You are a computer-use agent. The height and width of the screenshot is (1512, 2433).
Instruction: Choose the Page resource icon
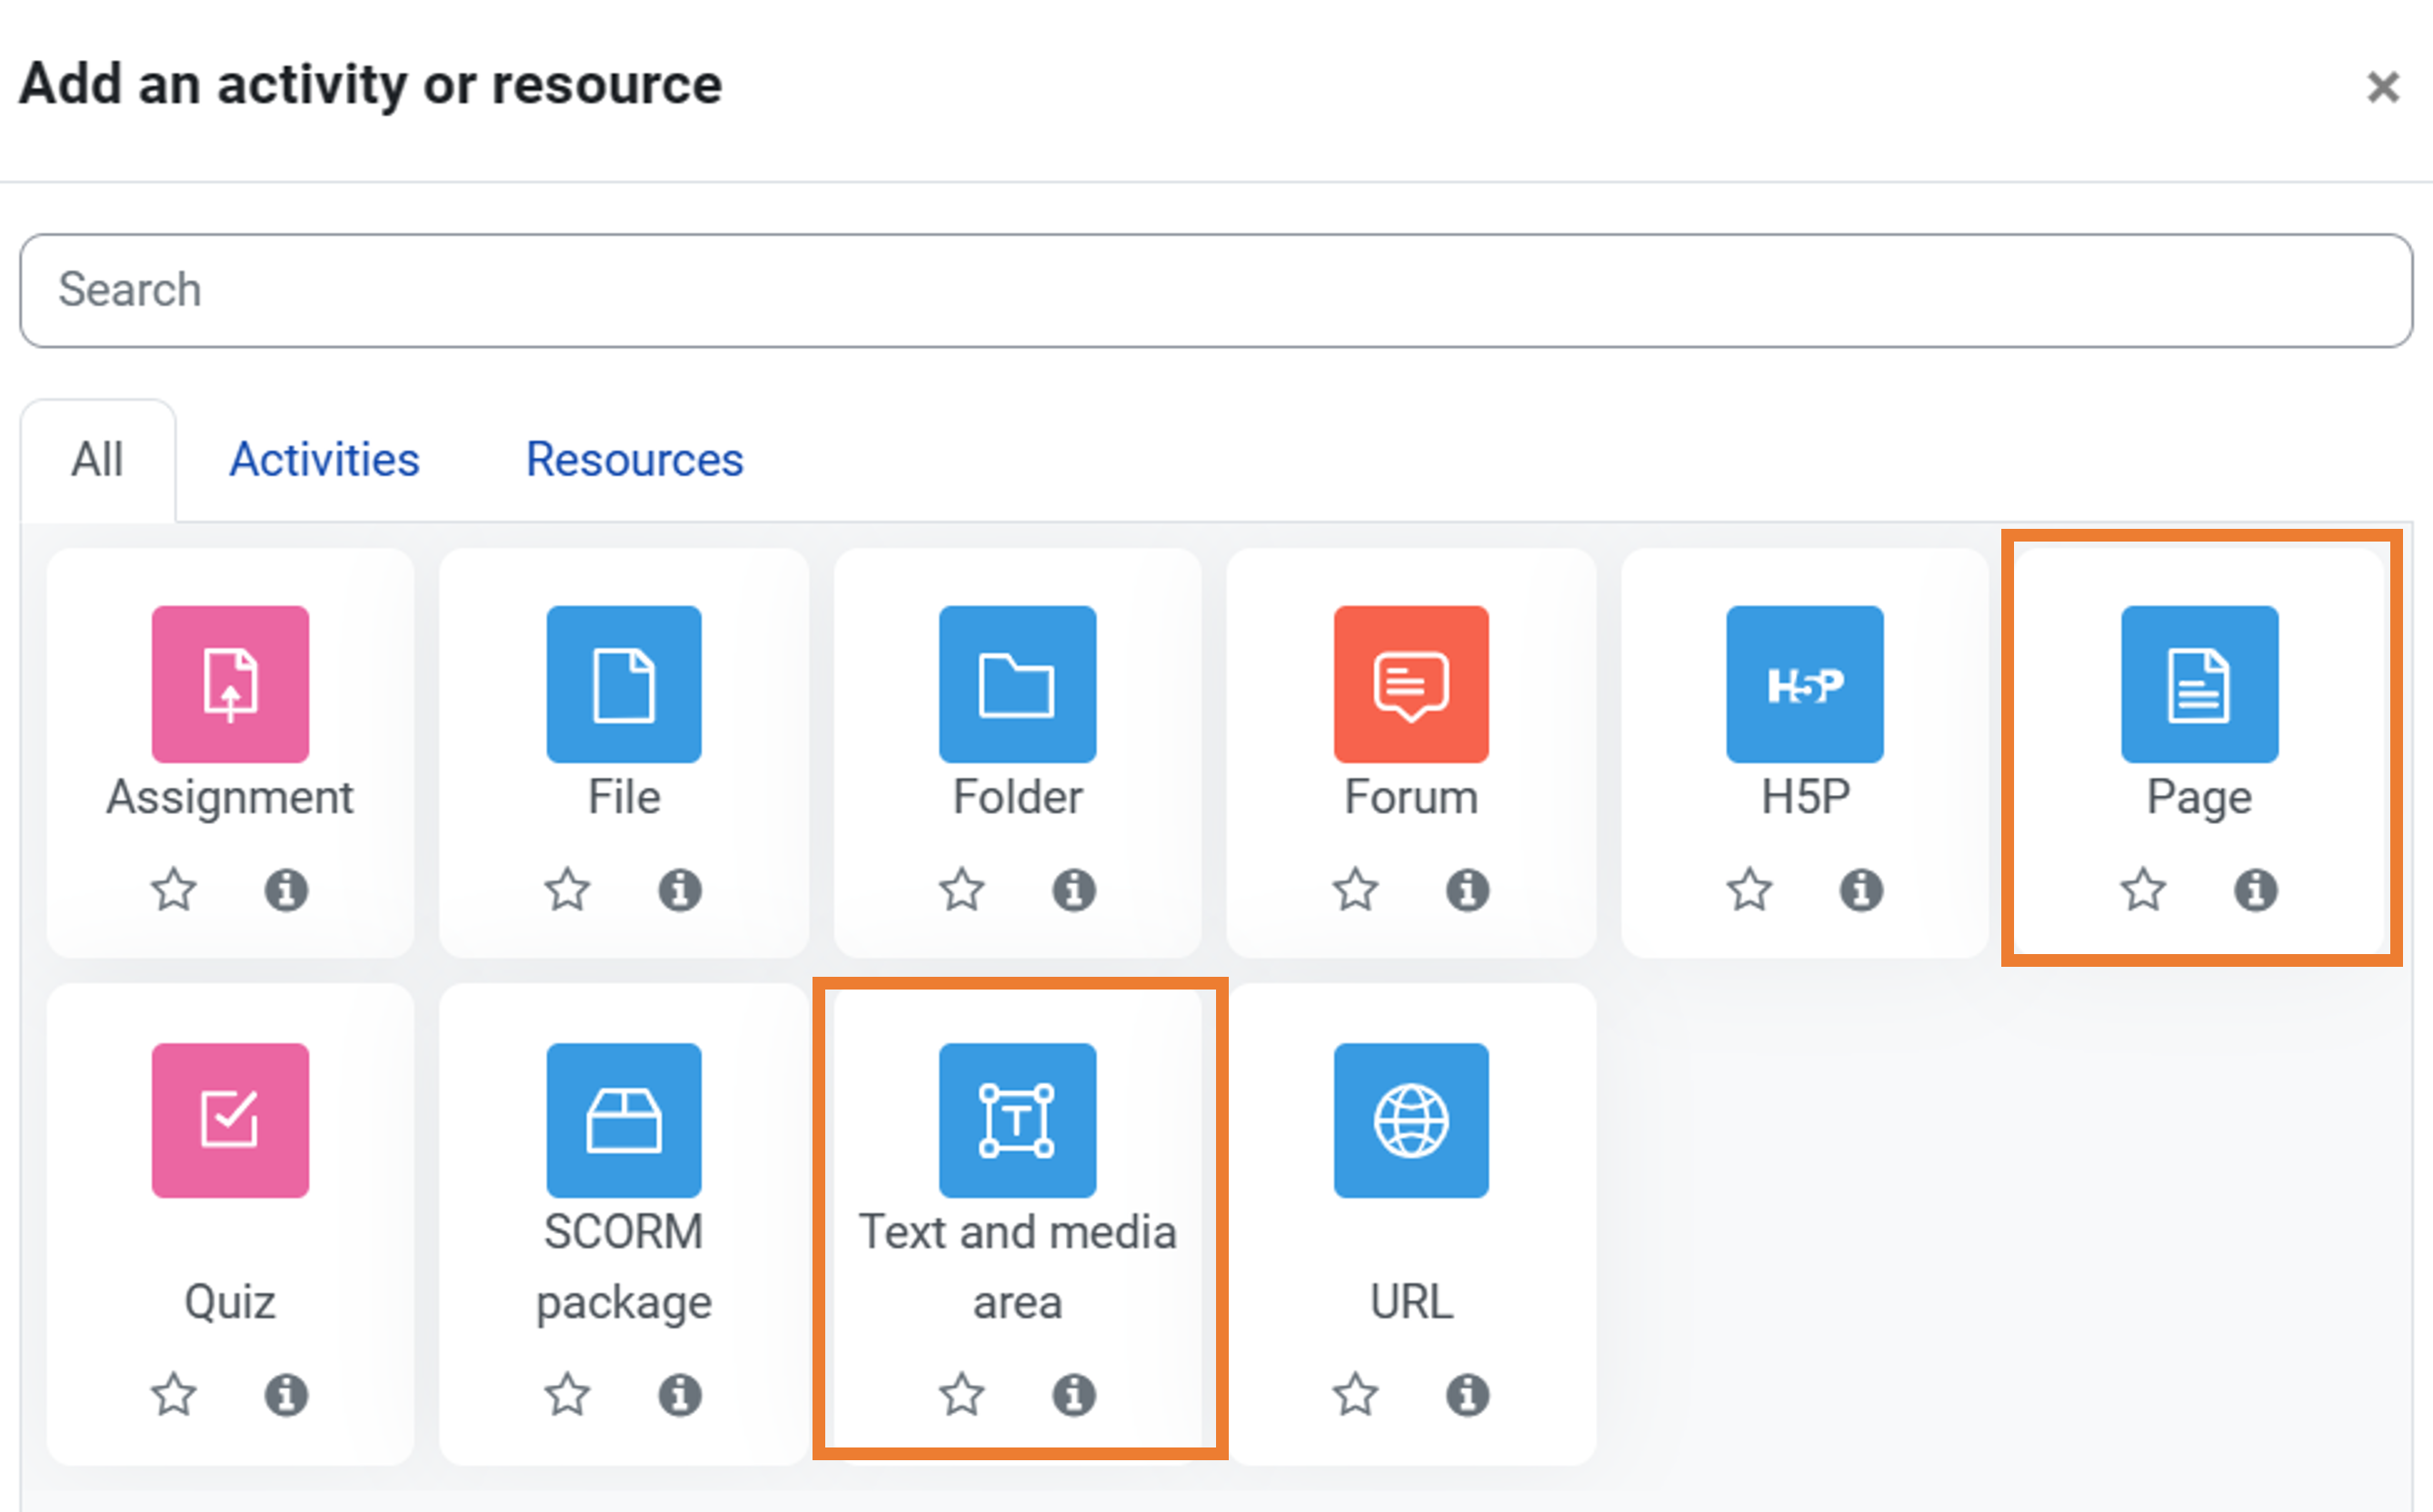[2199, 684]
